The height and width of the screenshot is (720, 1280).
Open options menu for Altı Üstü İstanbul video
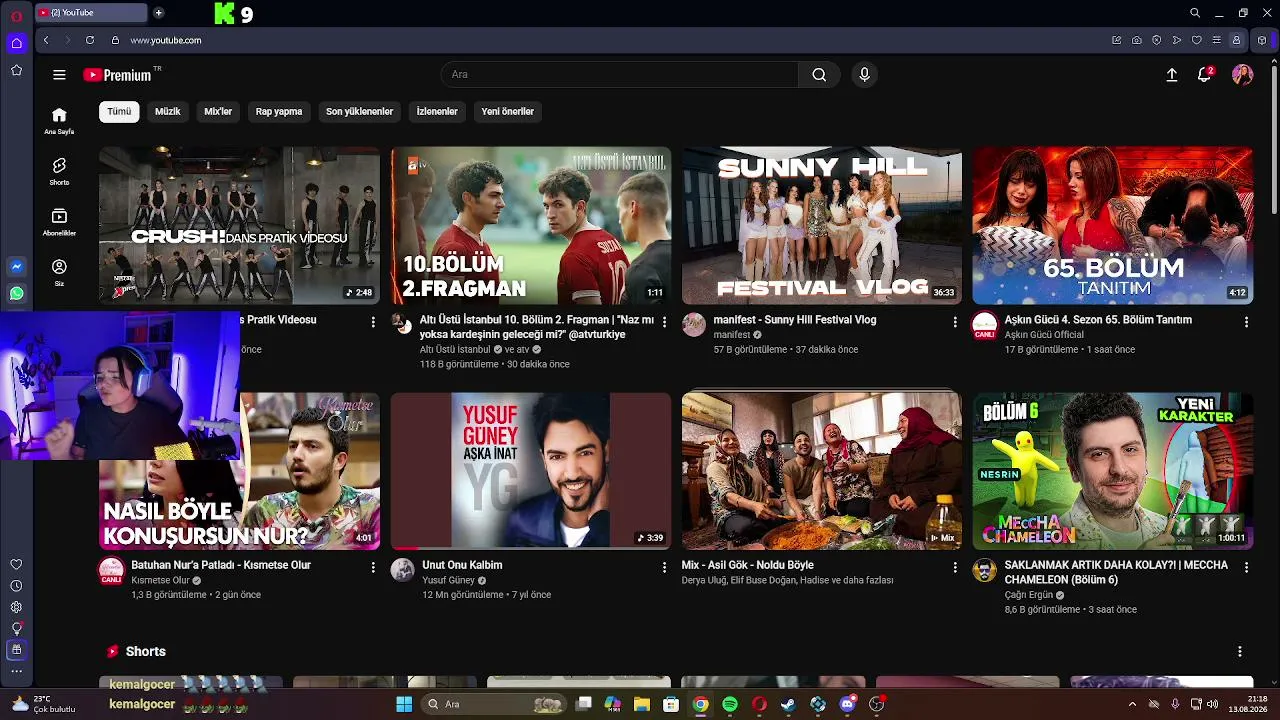pyautogui.click(x=664, y=322)
